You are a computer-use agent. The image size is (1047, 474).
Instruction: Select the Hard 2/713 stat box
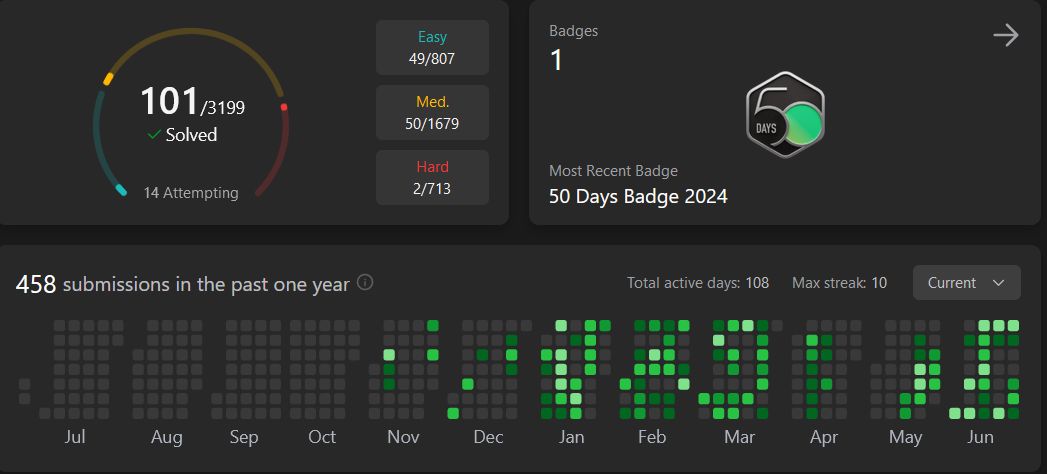point(432,178)
